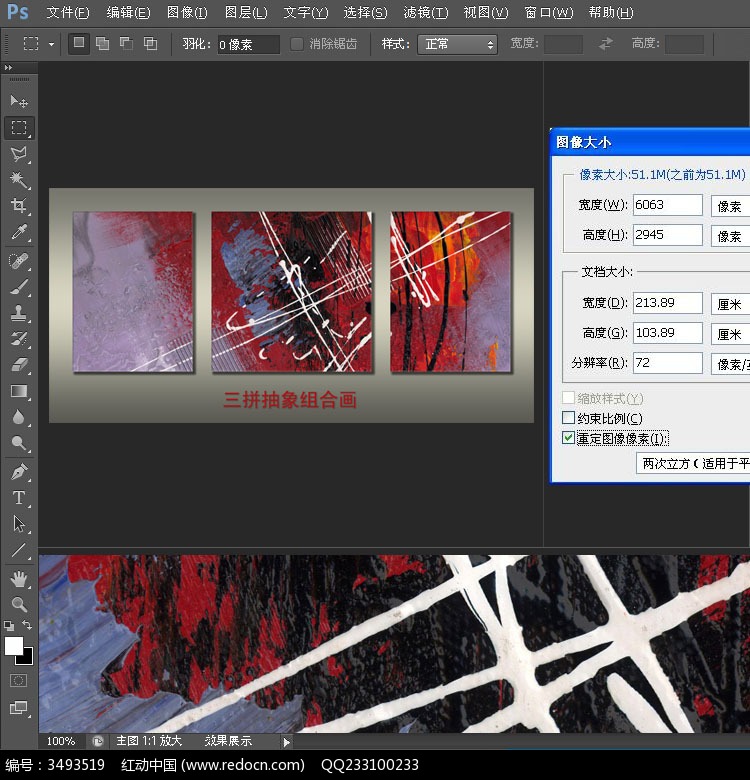750x780 pixels.
Task: Select the Crop tool
Action: [x=19, y=205]
